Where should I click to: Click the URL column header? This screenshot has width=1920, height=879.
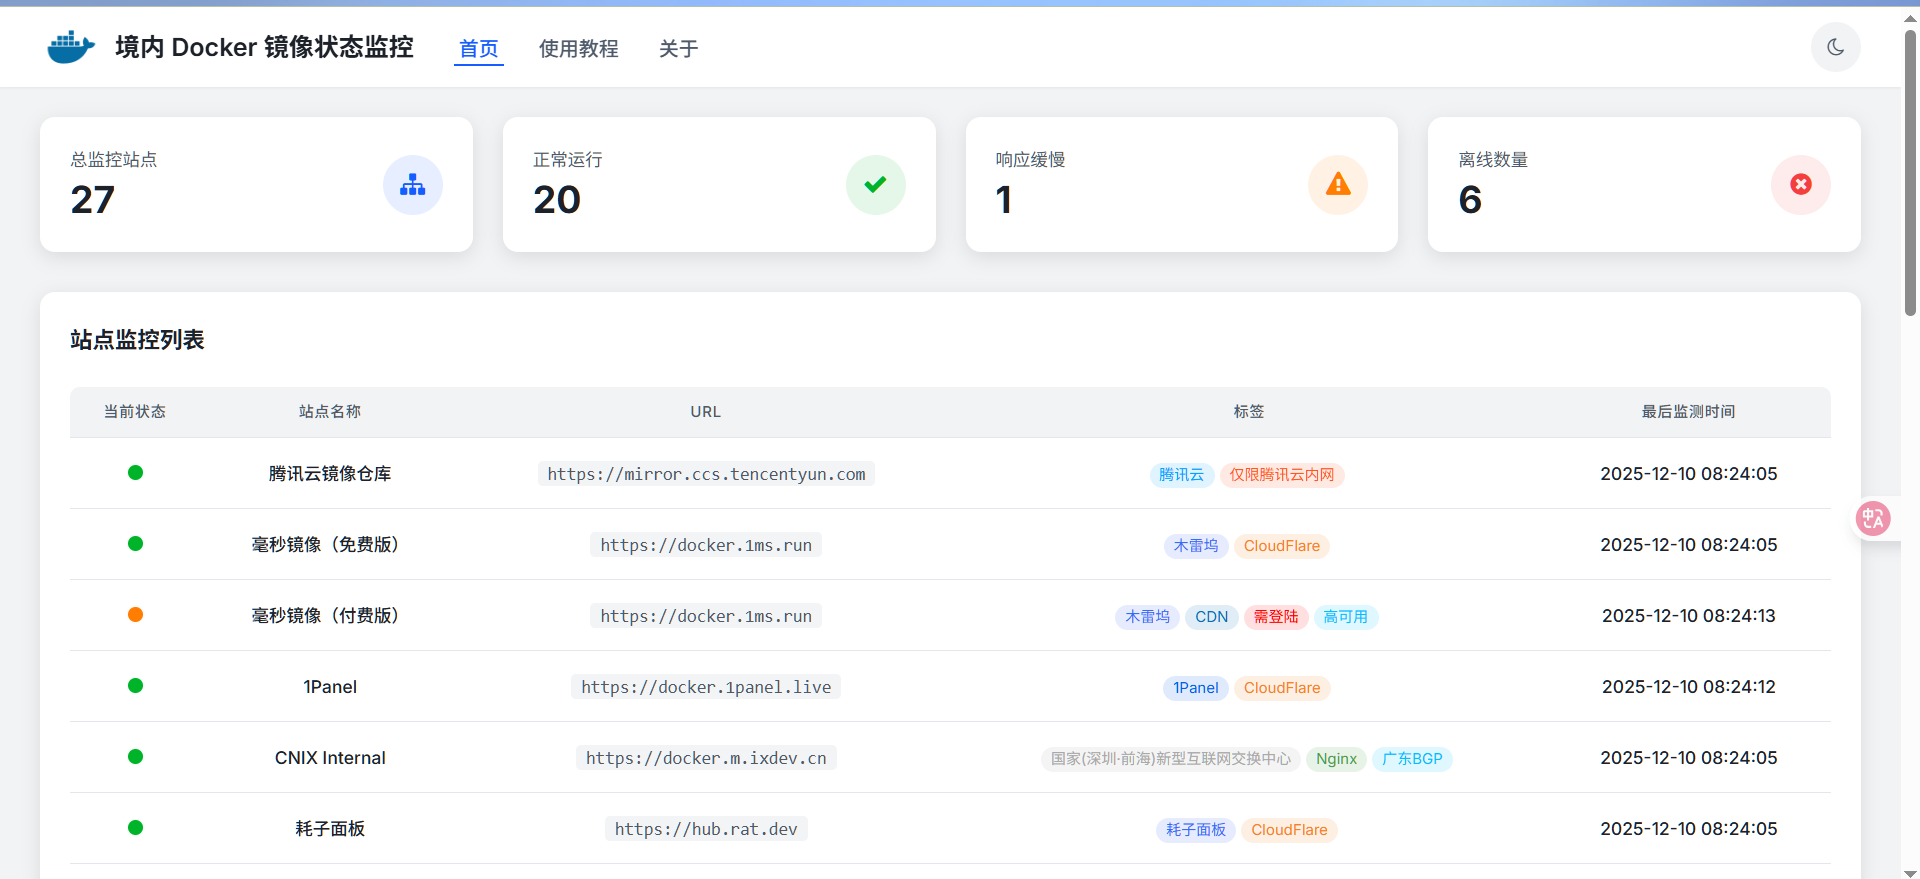tap(706, 412)
